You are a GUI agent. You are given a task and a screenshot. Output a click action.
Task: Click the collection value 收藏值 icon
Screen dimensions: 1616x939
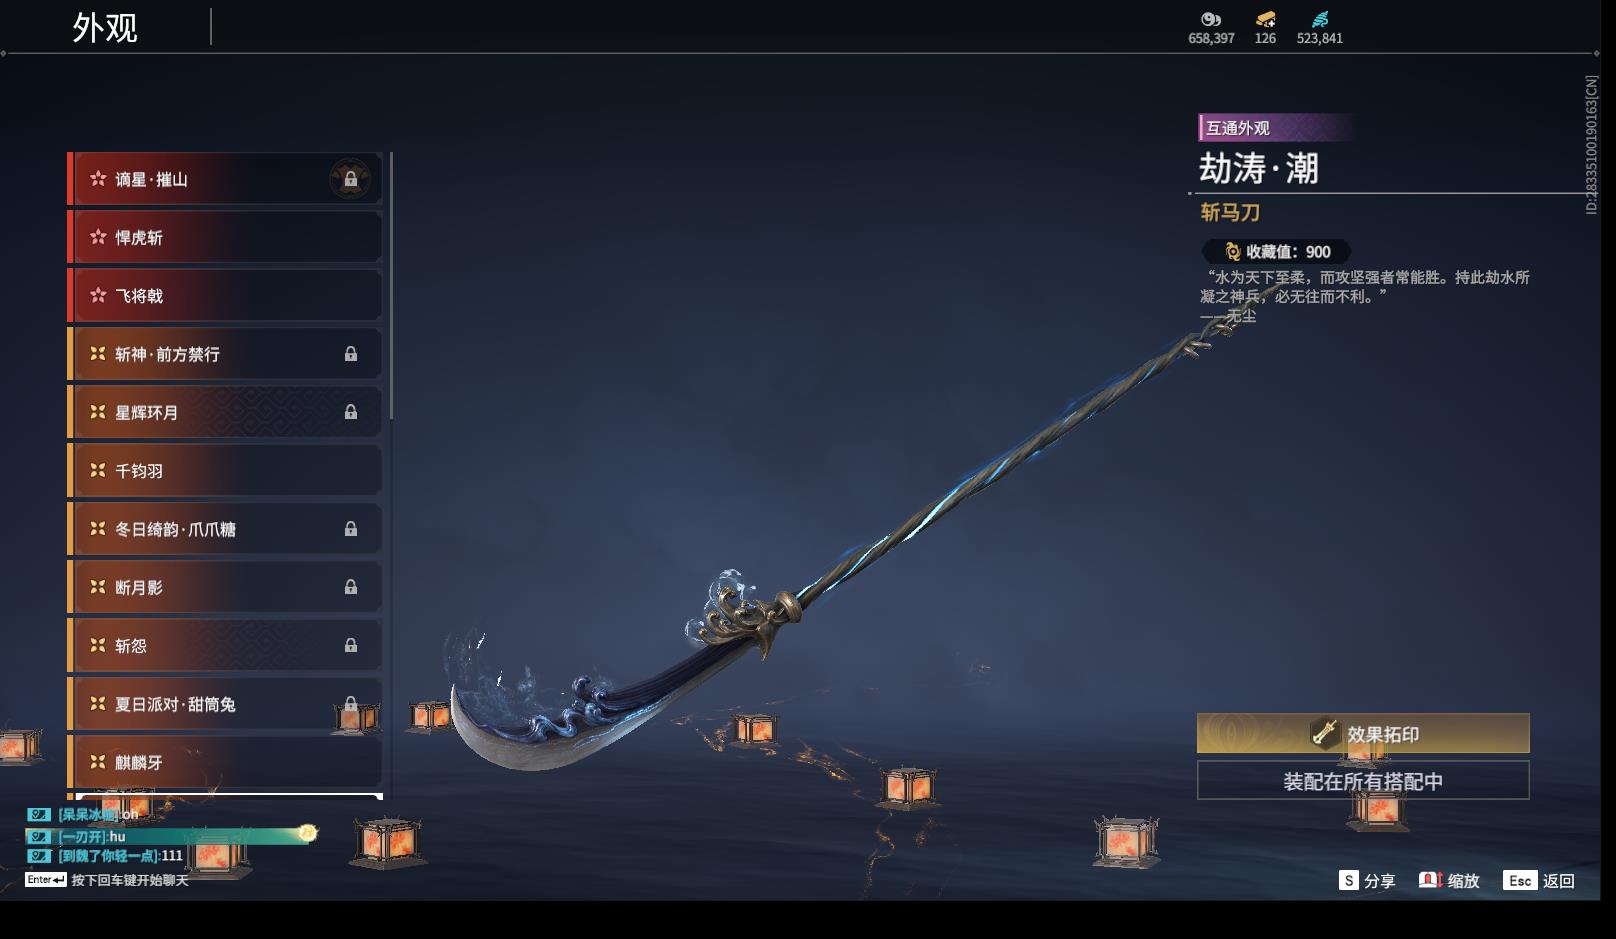tap(1233, 252)
